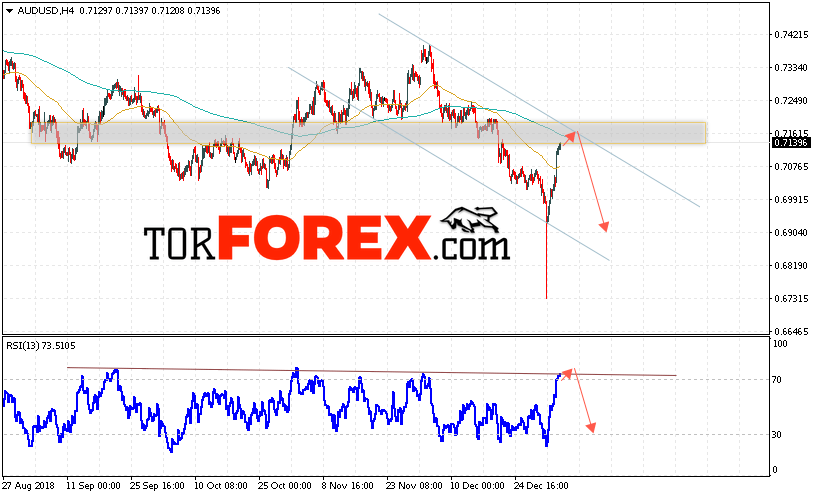Open the AUDUSD chart dropdown triangle
This screenshot has height=497, width=815.
click(10, 11)
